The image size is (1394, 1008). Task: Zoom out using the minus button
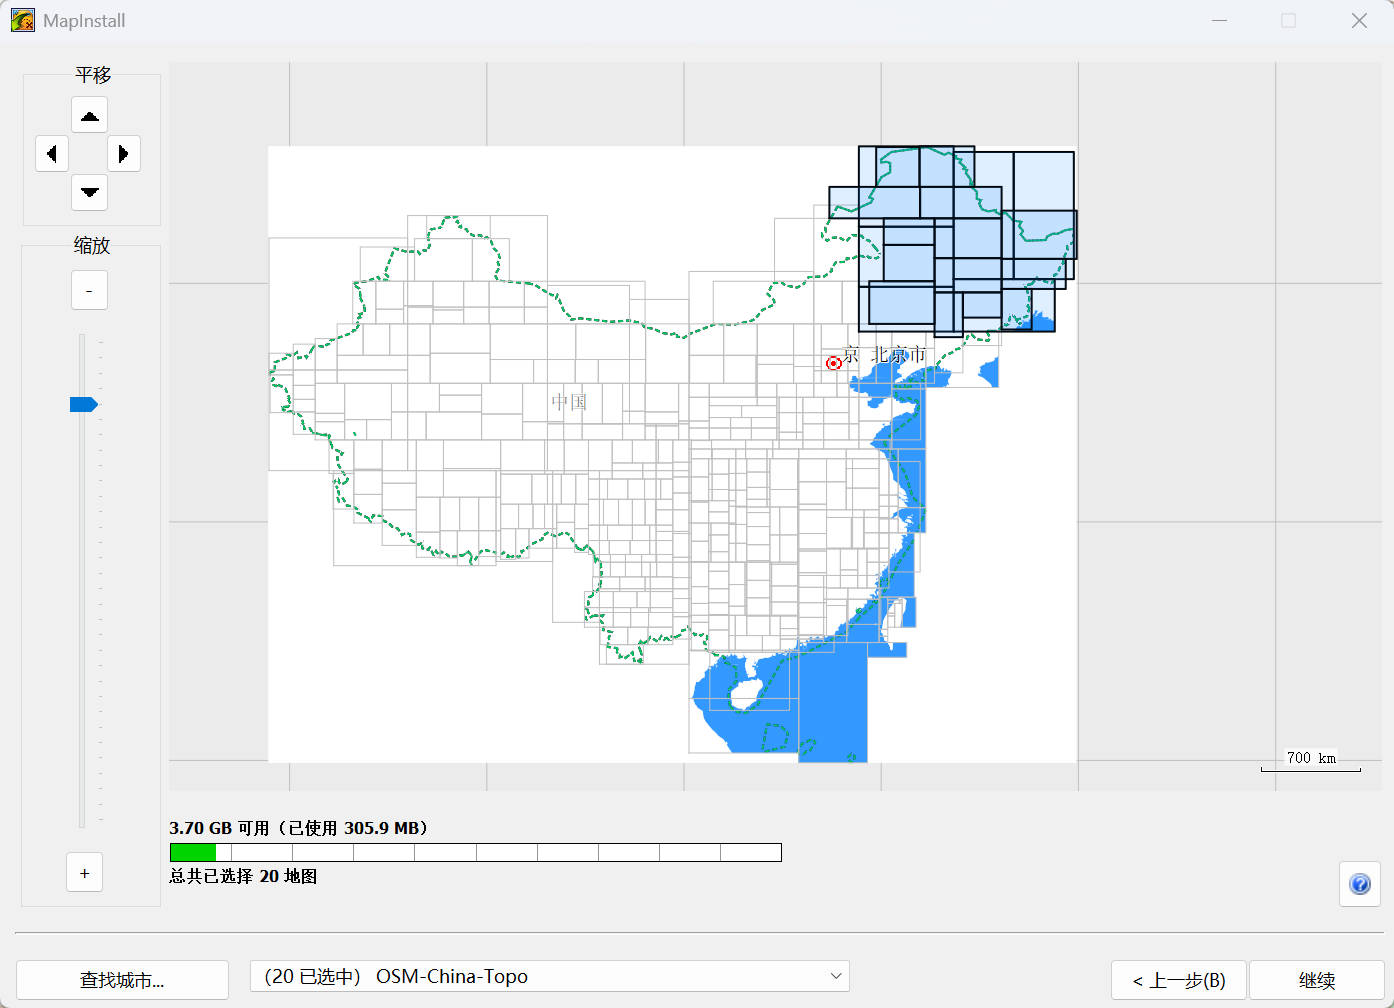89,291
